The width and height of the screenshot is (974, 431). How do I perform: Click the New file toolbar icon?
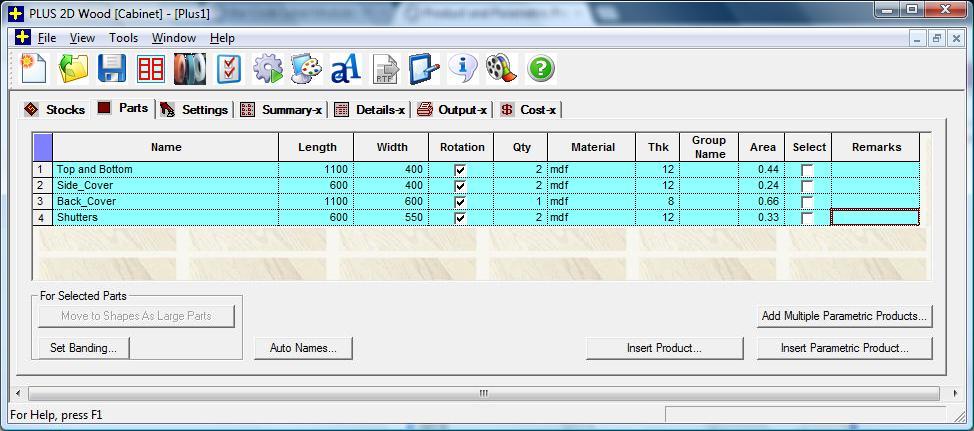point(34,69)
